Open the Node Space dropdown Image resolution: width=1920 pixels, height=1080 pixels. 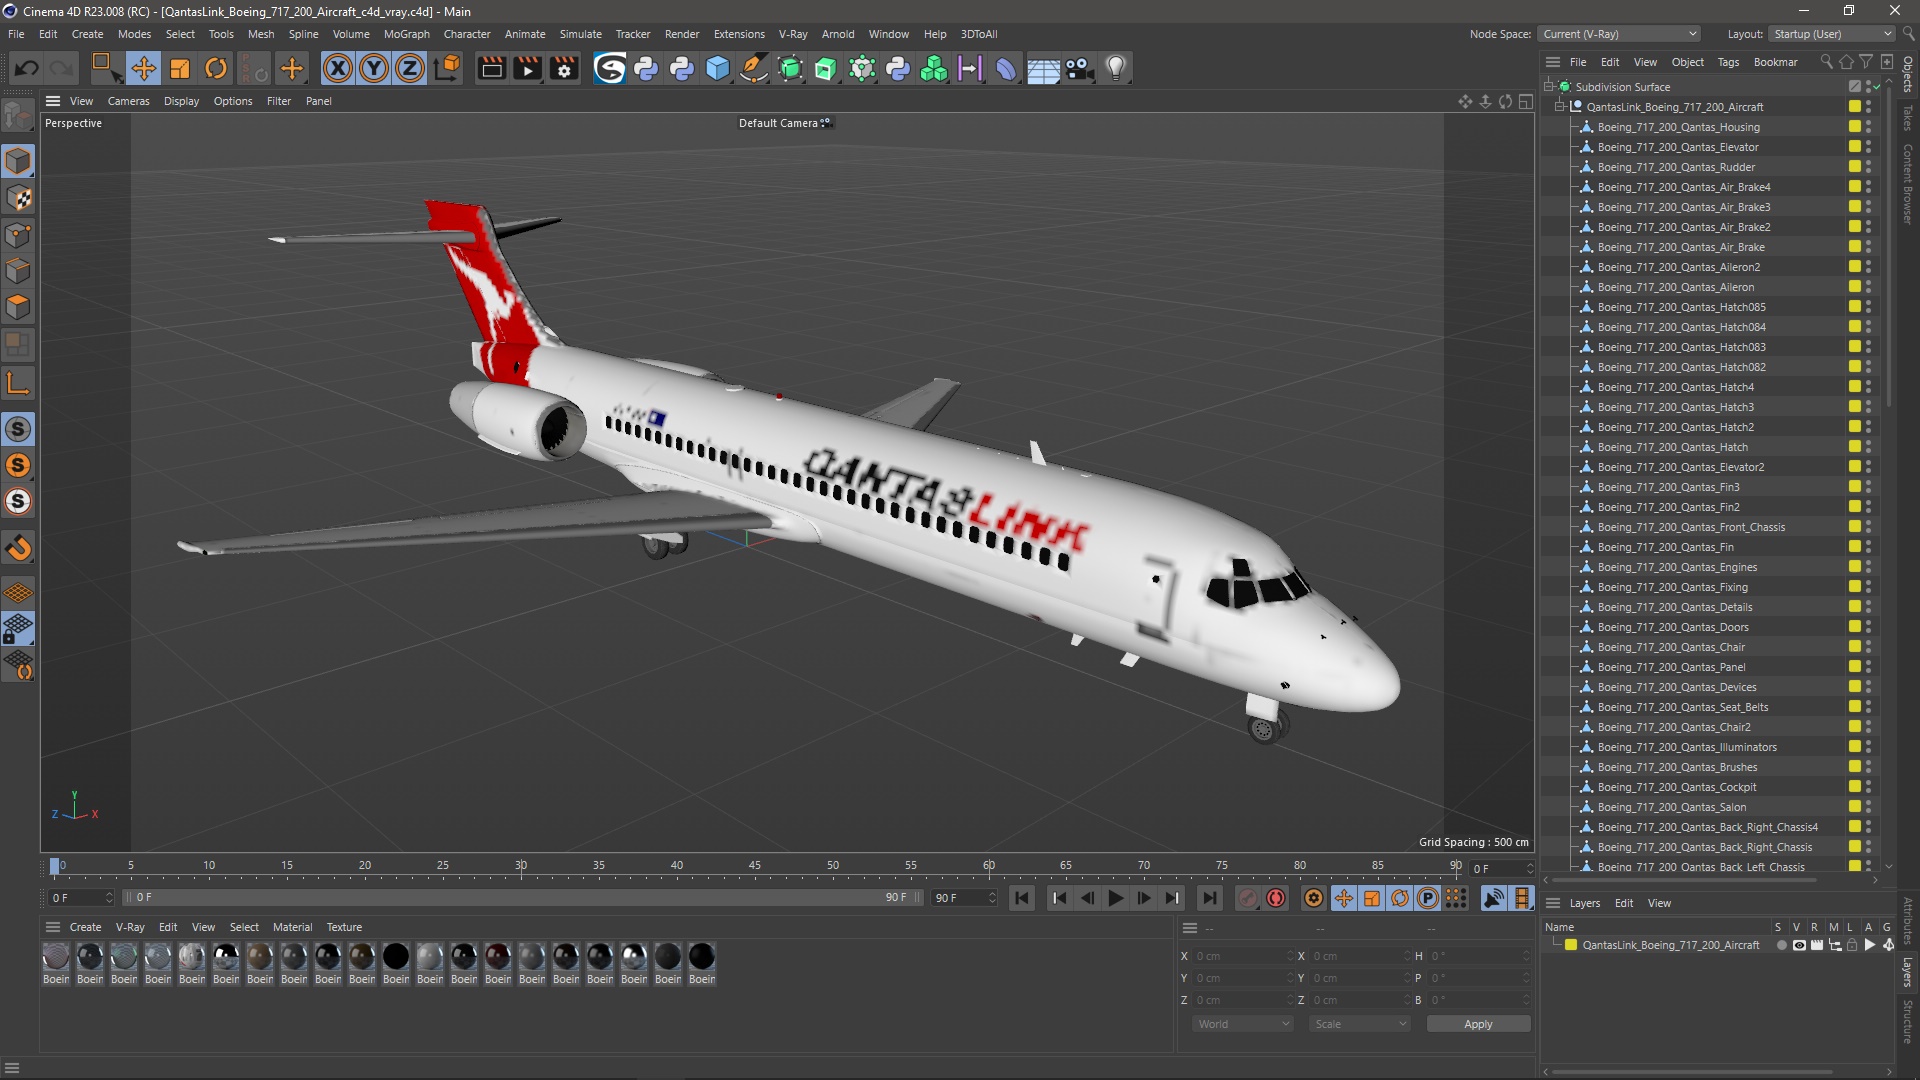coord(1619,34)
